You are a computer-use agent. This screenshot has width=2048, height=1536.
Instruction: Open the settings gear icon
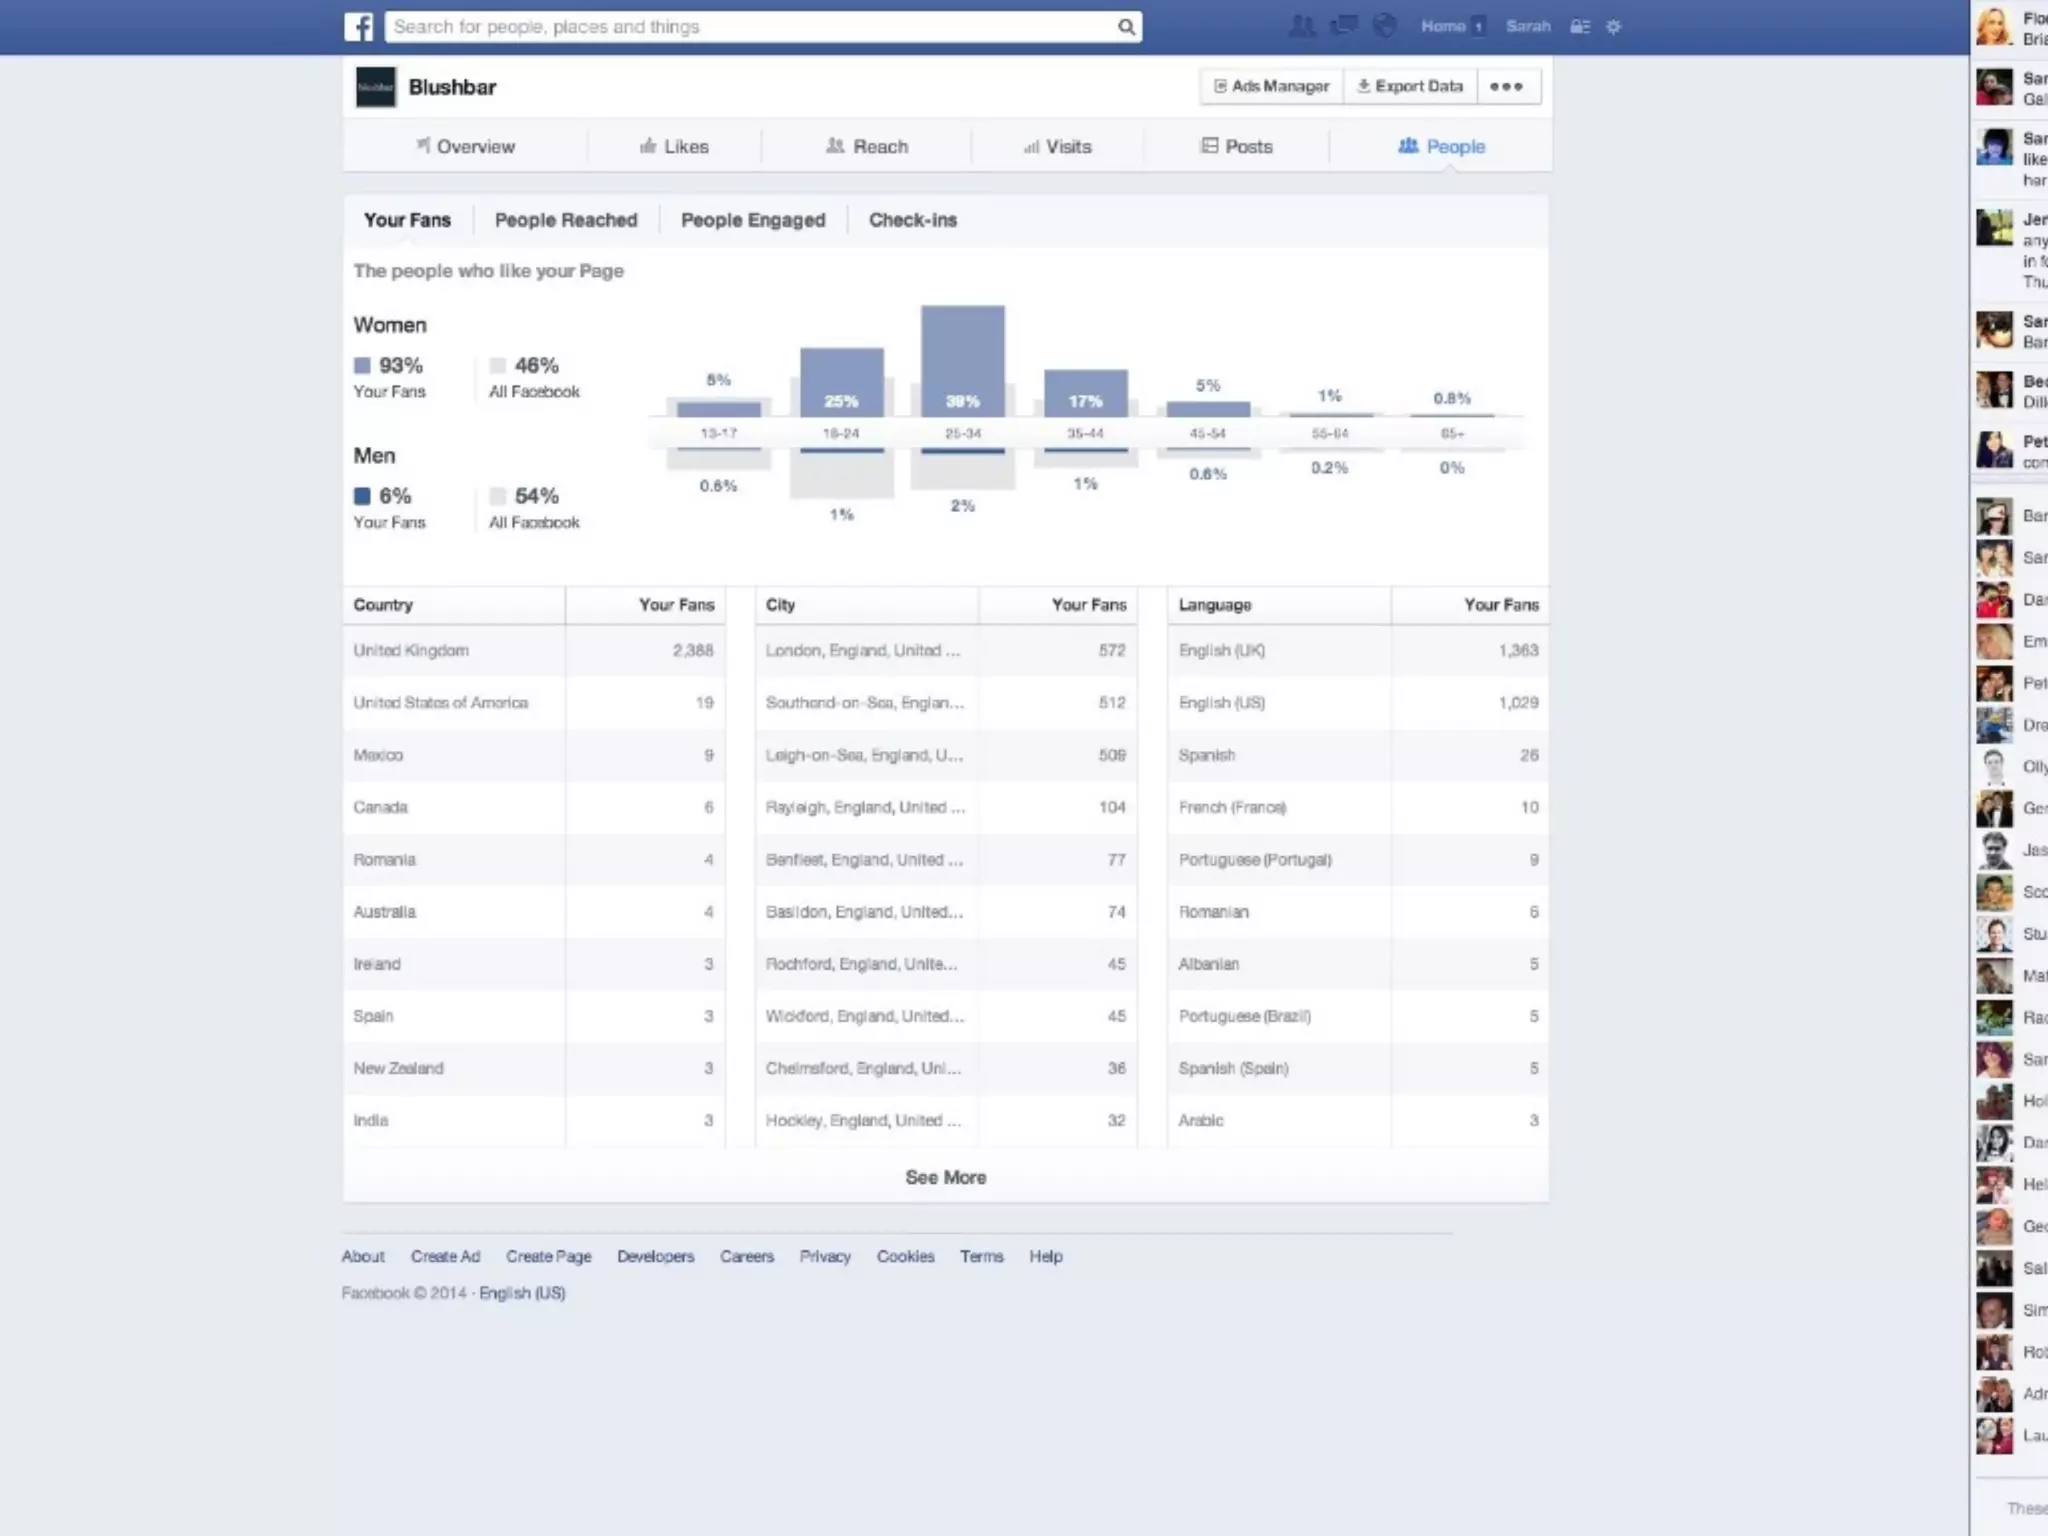coord(1613,27)
